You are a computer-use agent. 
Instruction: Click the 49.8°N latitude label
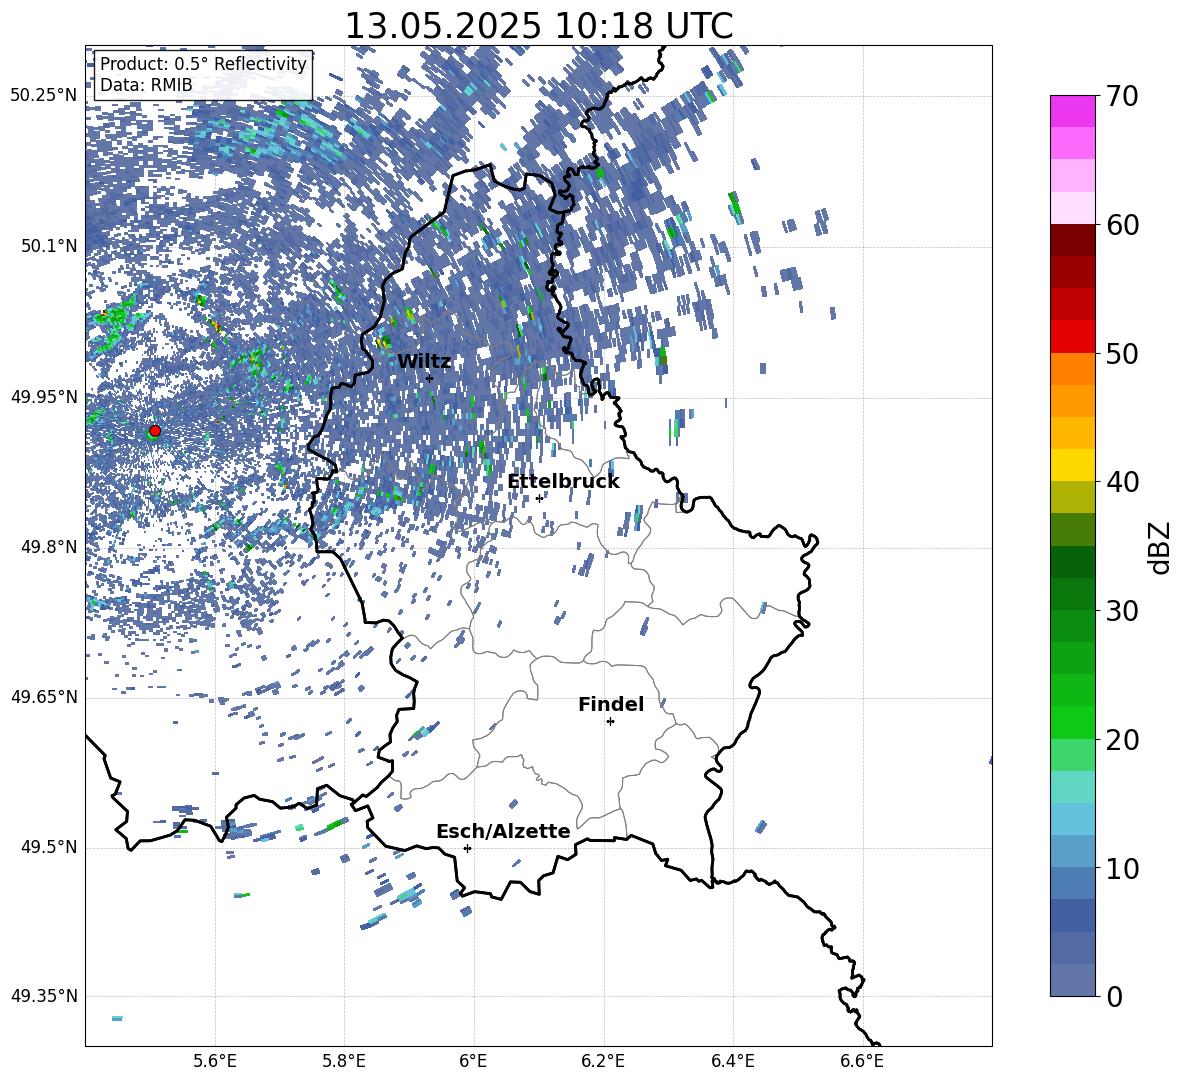49,547
